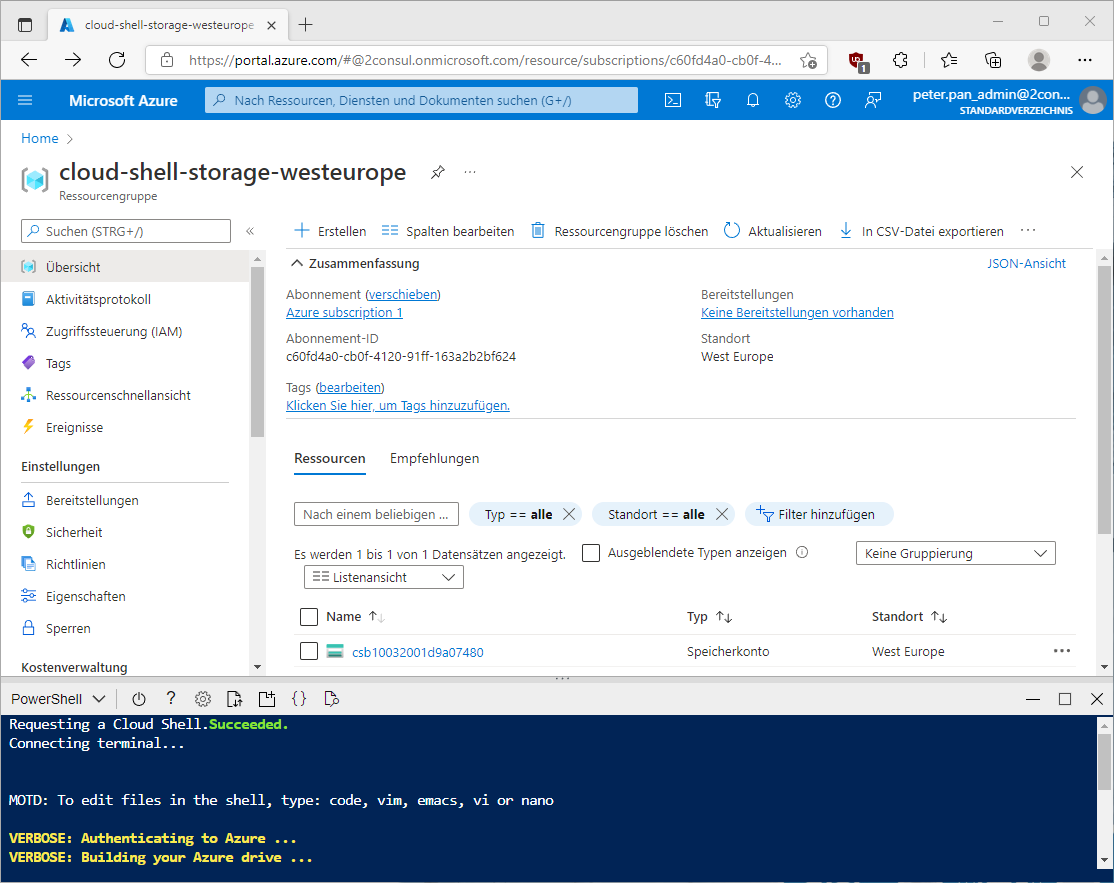Open browser collections icon
1114x883 pixels.
(x=993, y=60)
